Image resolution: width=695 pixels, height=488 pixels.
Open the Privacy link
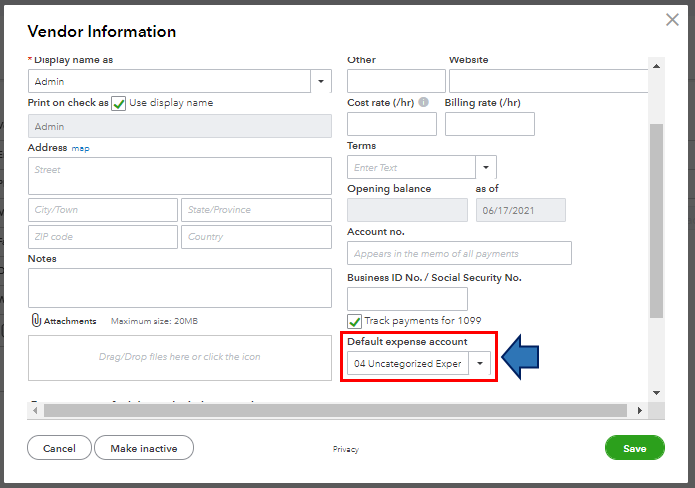[345, 450]
